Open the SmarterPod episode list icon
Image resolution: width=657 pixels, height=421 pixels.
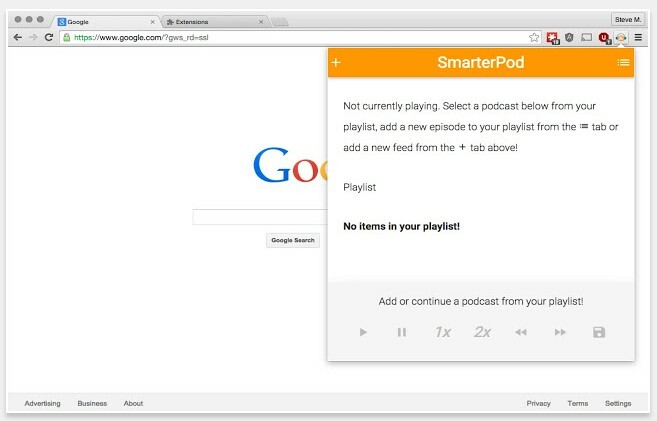pos(623,62)
